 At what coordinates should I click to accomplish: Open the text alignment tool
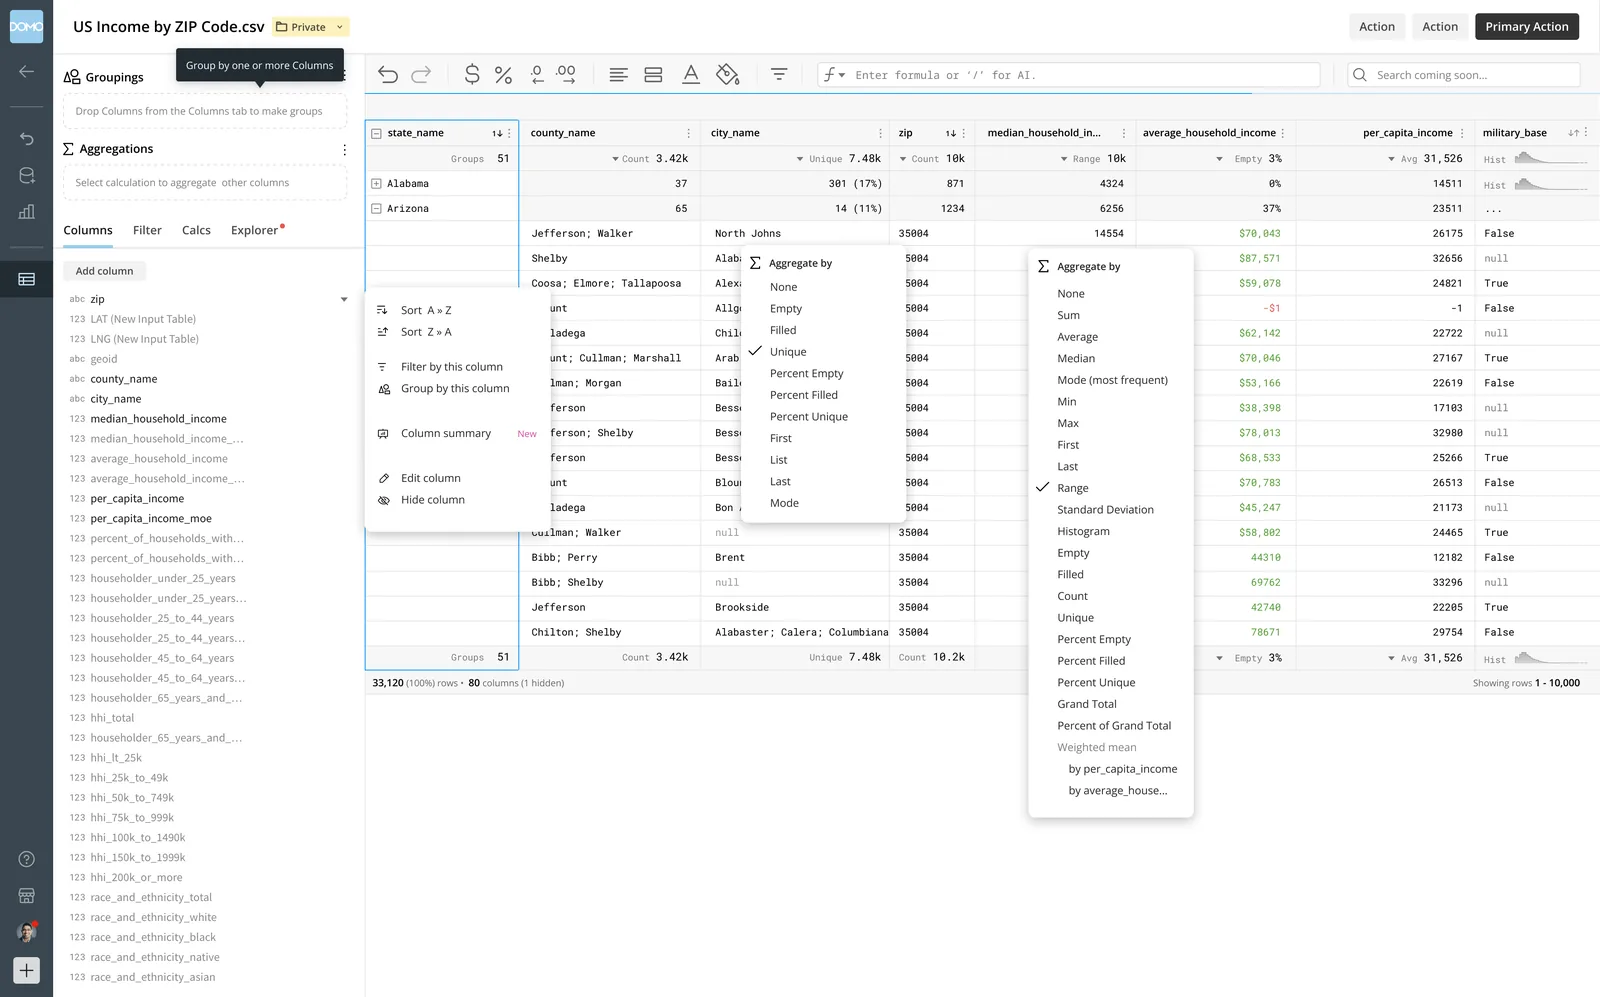click(619, 75)
